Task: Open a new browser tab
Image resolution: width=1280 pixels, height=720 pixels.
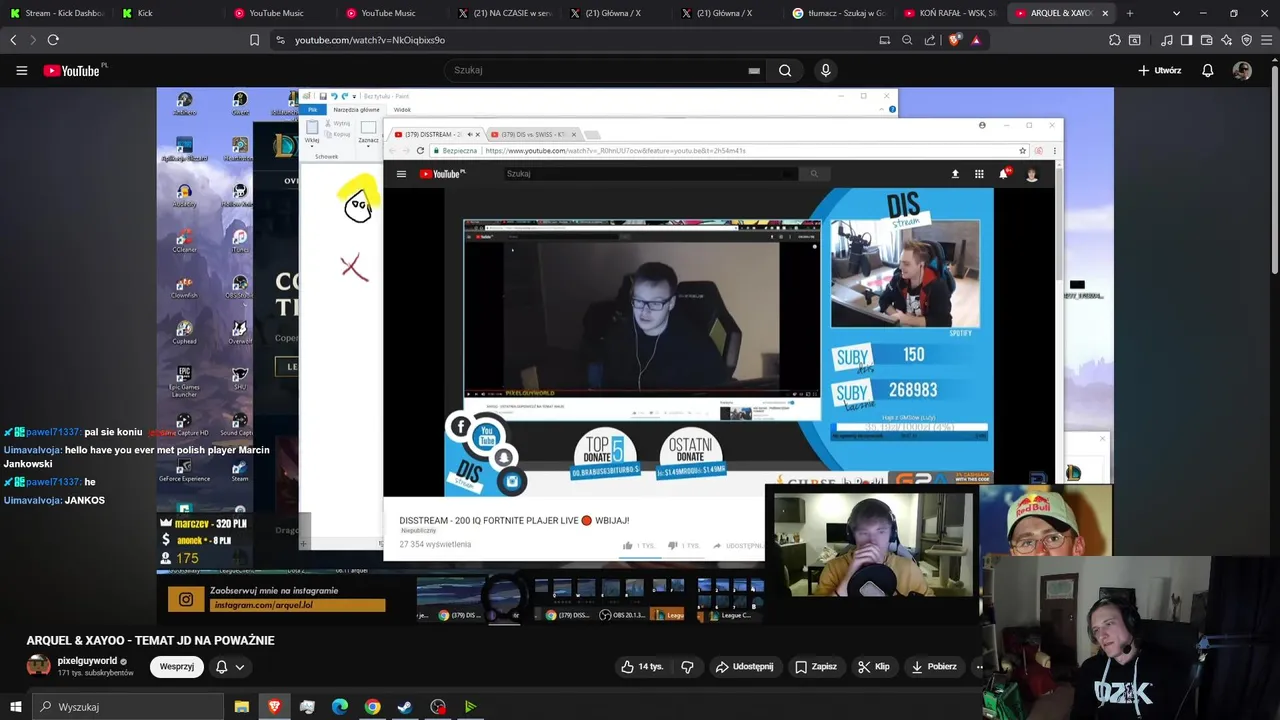Action: (1130, 13)
